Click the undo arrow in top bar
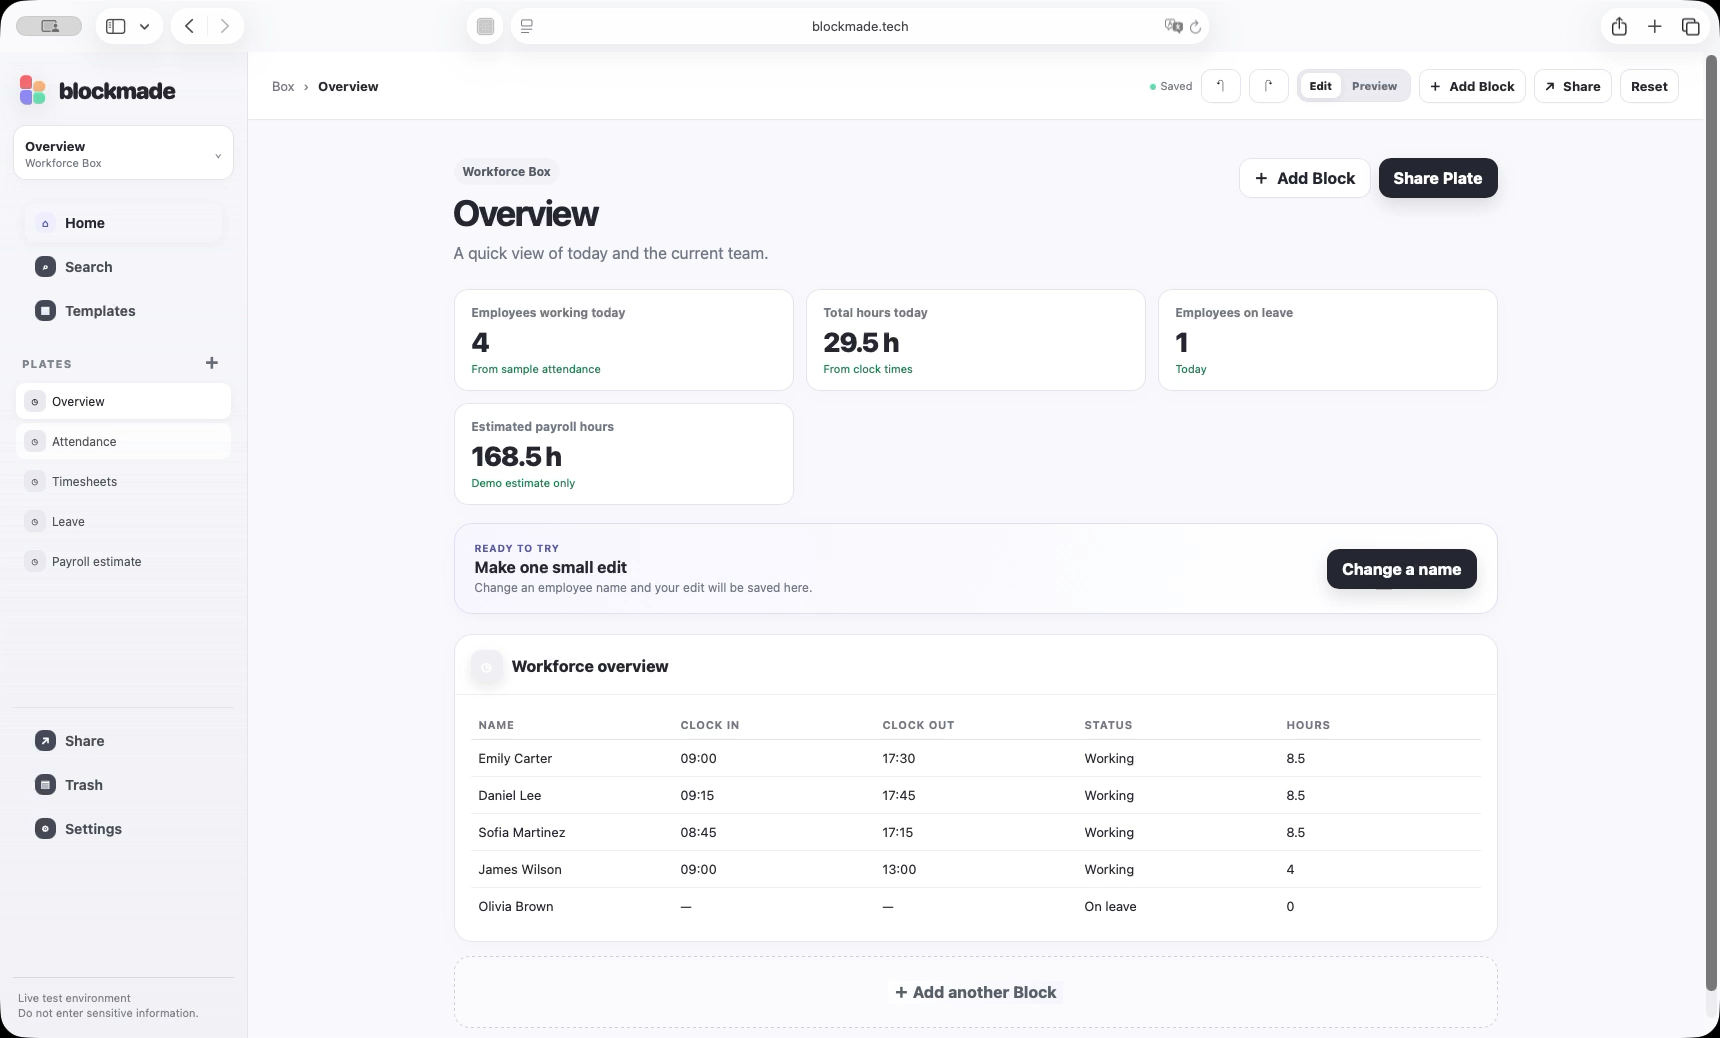Image resolution: width=1720 pixels, height=1038 pixels. [x=1221, y=86]
